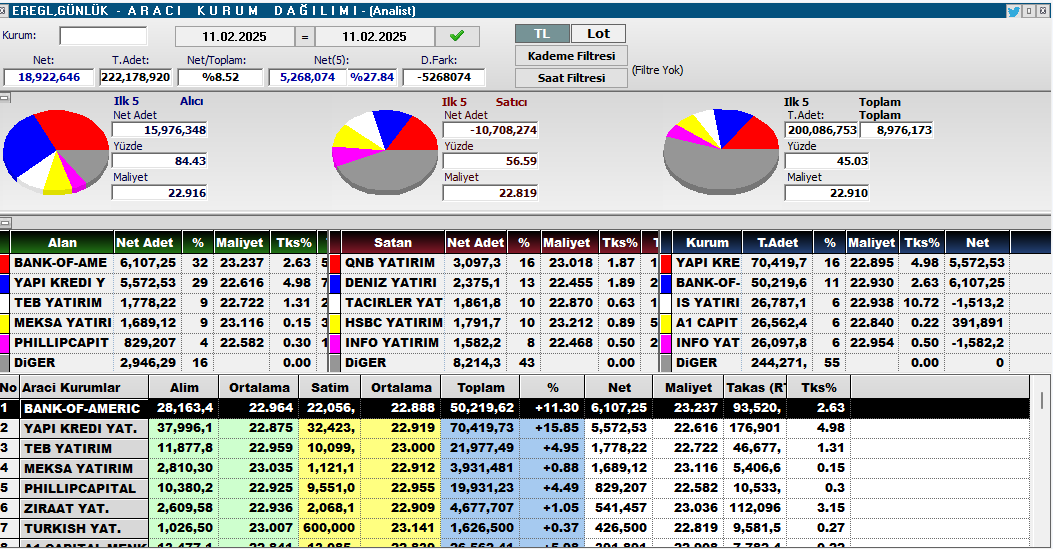The width and height of the screenshot is (1053, 549).
Task: Click the start date field 11.02.2025
Action: [234, 36]
